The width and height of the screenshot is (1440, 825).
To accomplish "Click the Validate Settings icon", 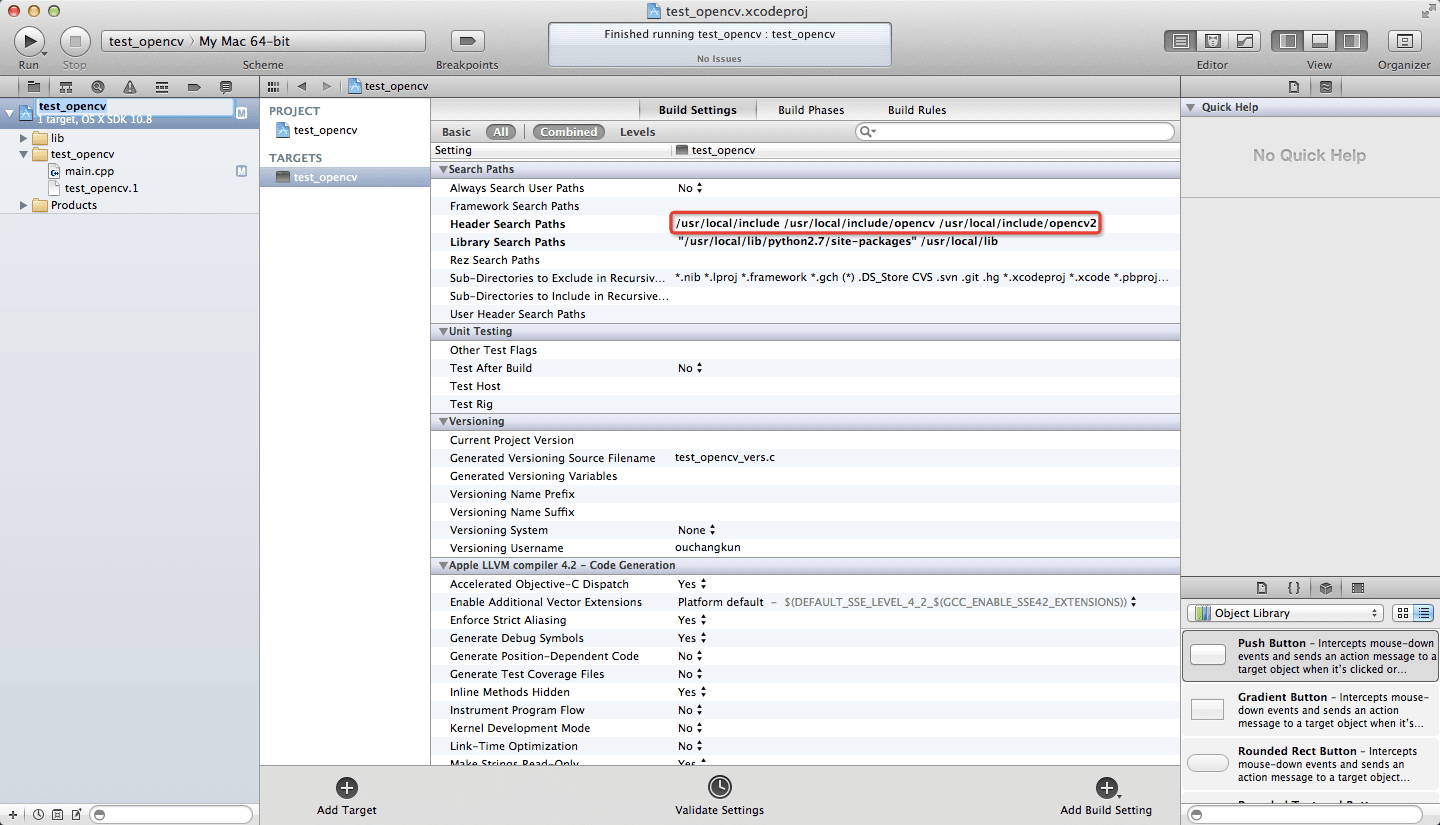I will 719,787.
